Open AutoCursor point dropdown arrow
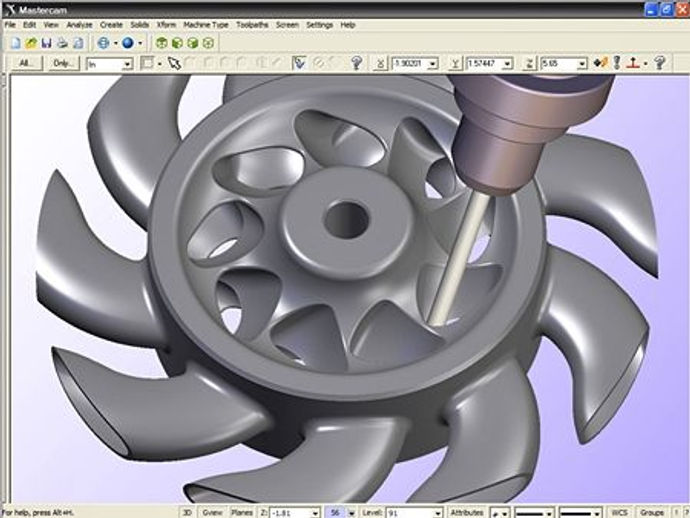 click(645, 64)
